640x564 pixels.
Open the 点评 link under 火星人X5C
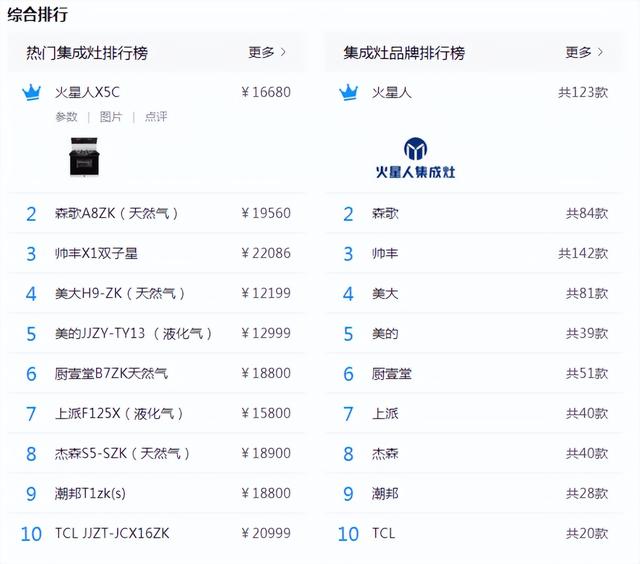(x=156, y=117)
